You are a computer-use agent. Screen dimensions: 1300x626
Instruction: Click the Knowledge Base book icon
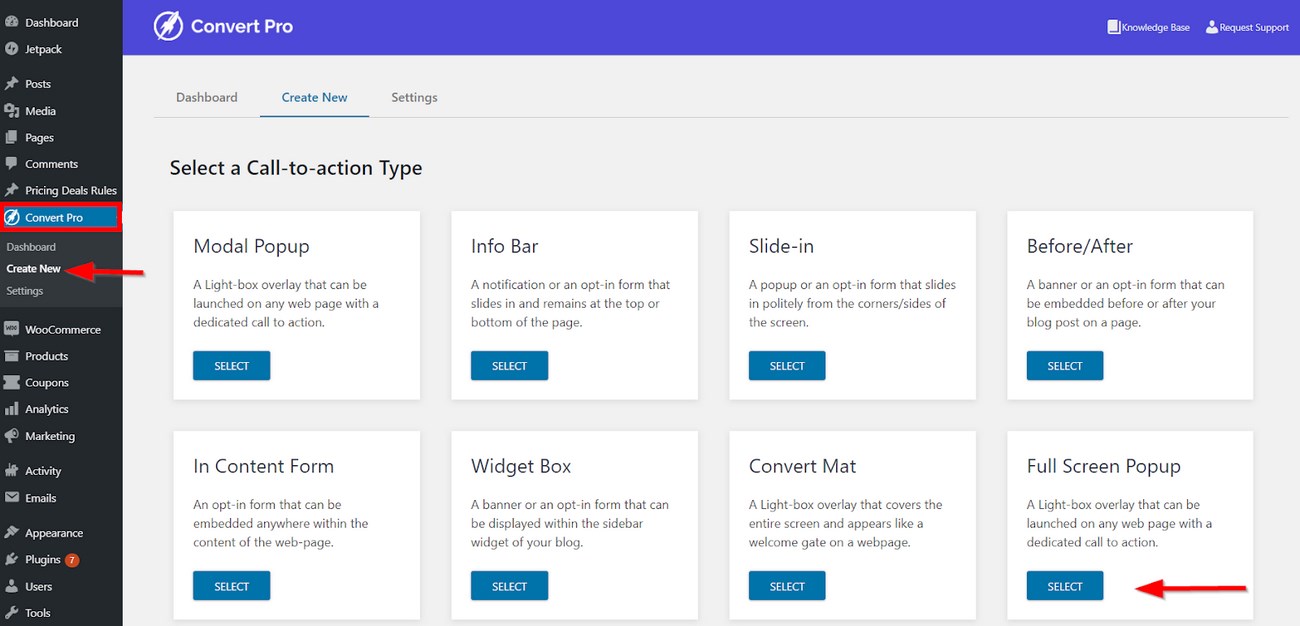pyautogui.click(x=1113, y=27)
